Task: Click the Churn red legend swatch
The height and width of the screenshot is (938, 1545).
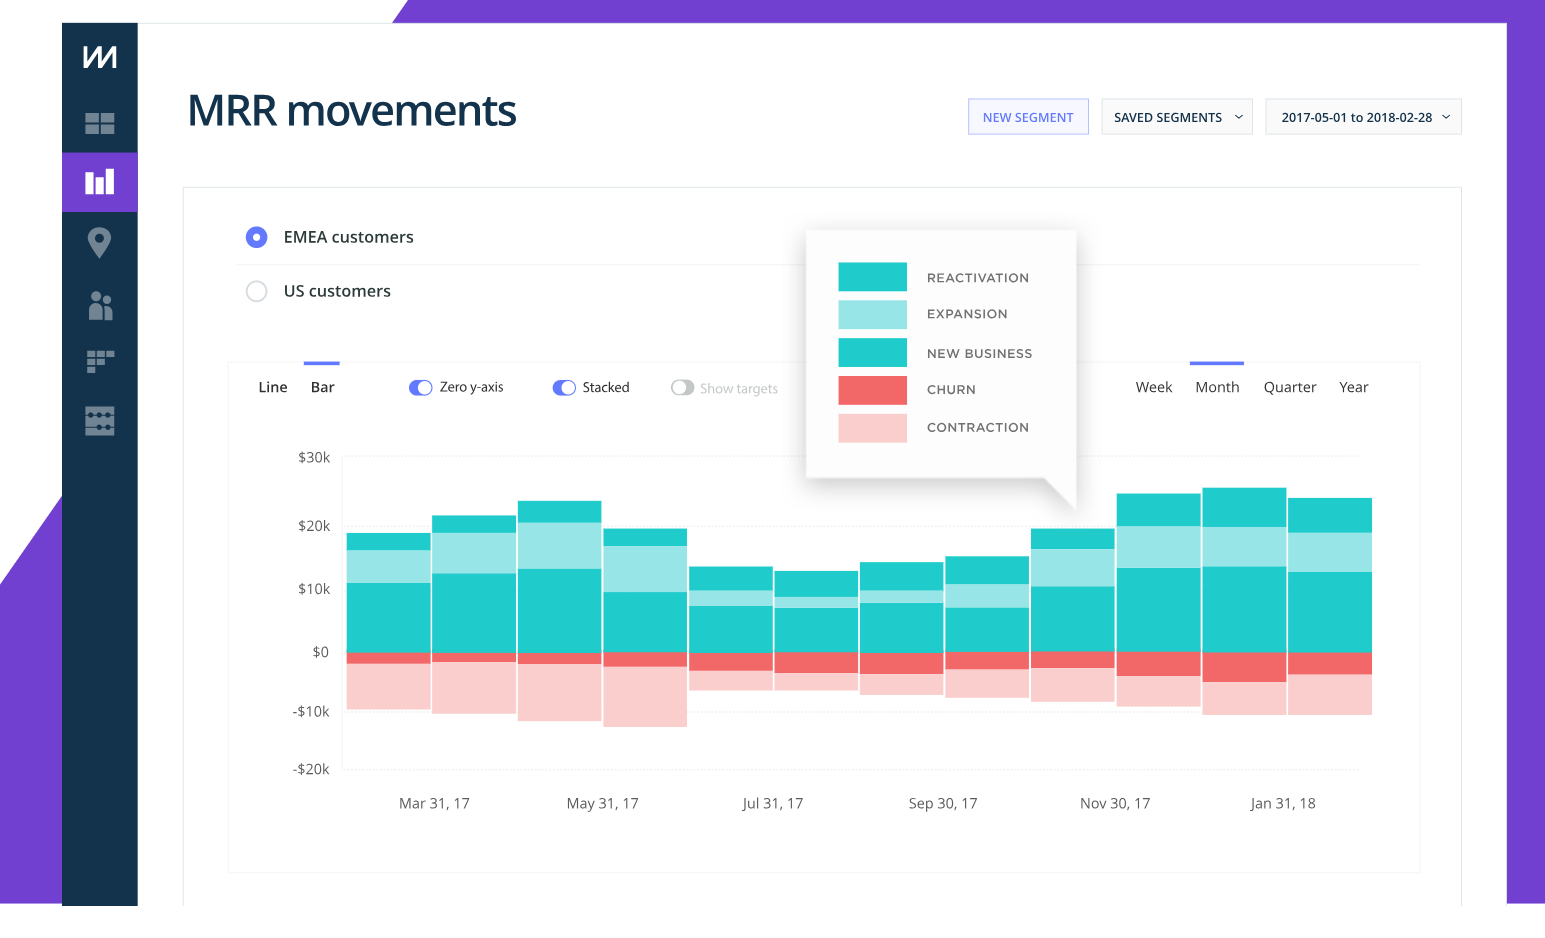Action: (x=872, y=389)
